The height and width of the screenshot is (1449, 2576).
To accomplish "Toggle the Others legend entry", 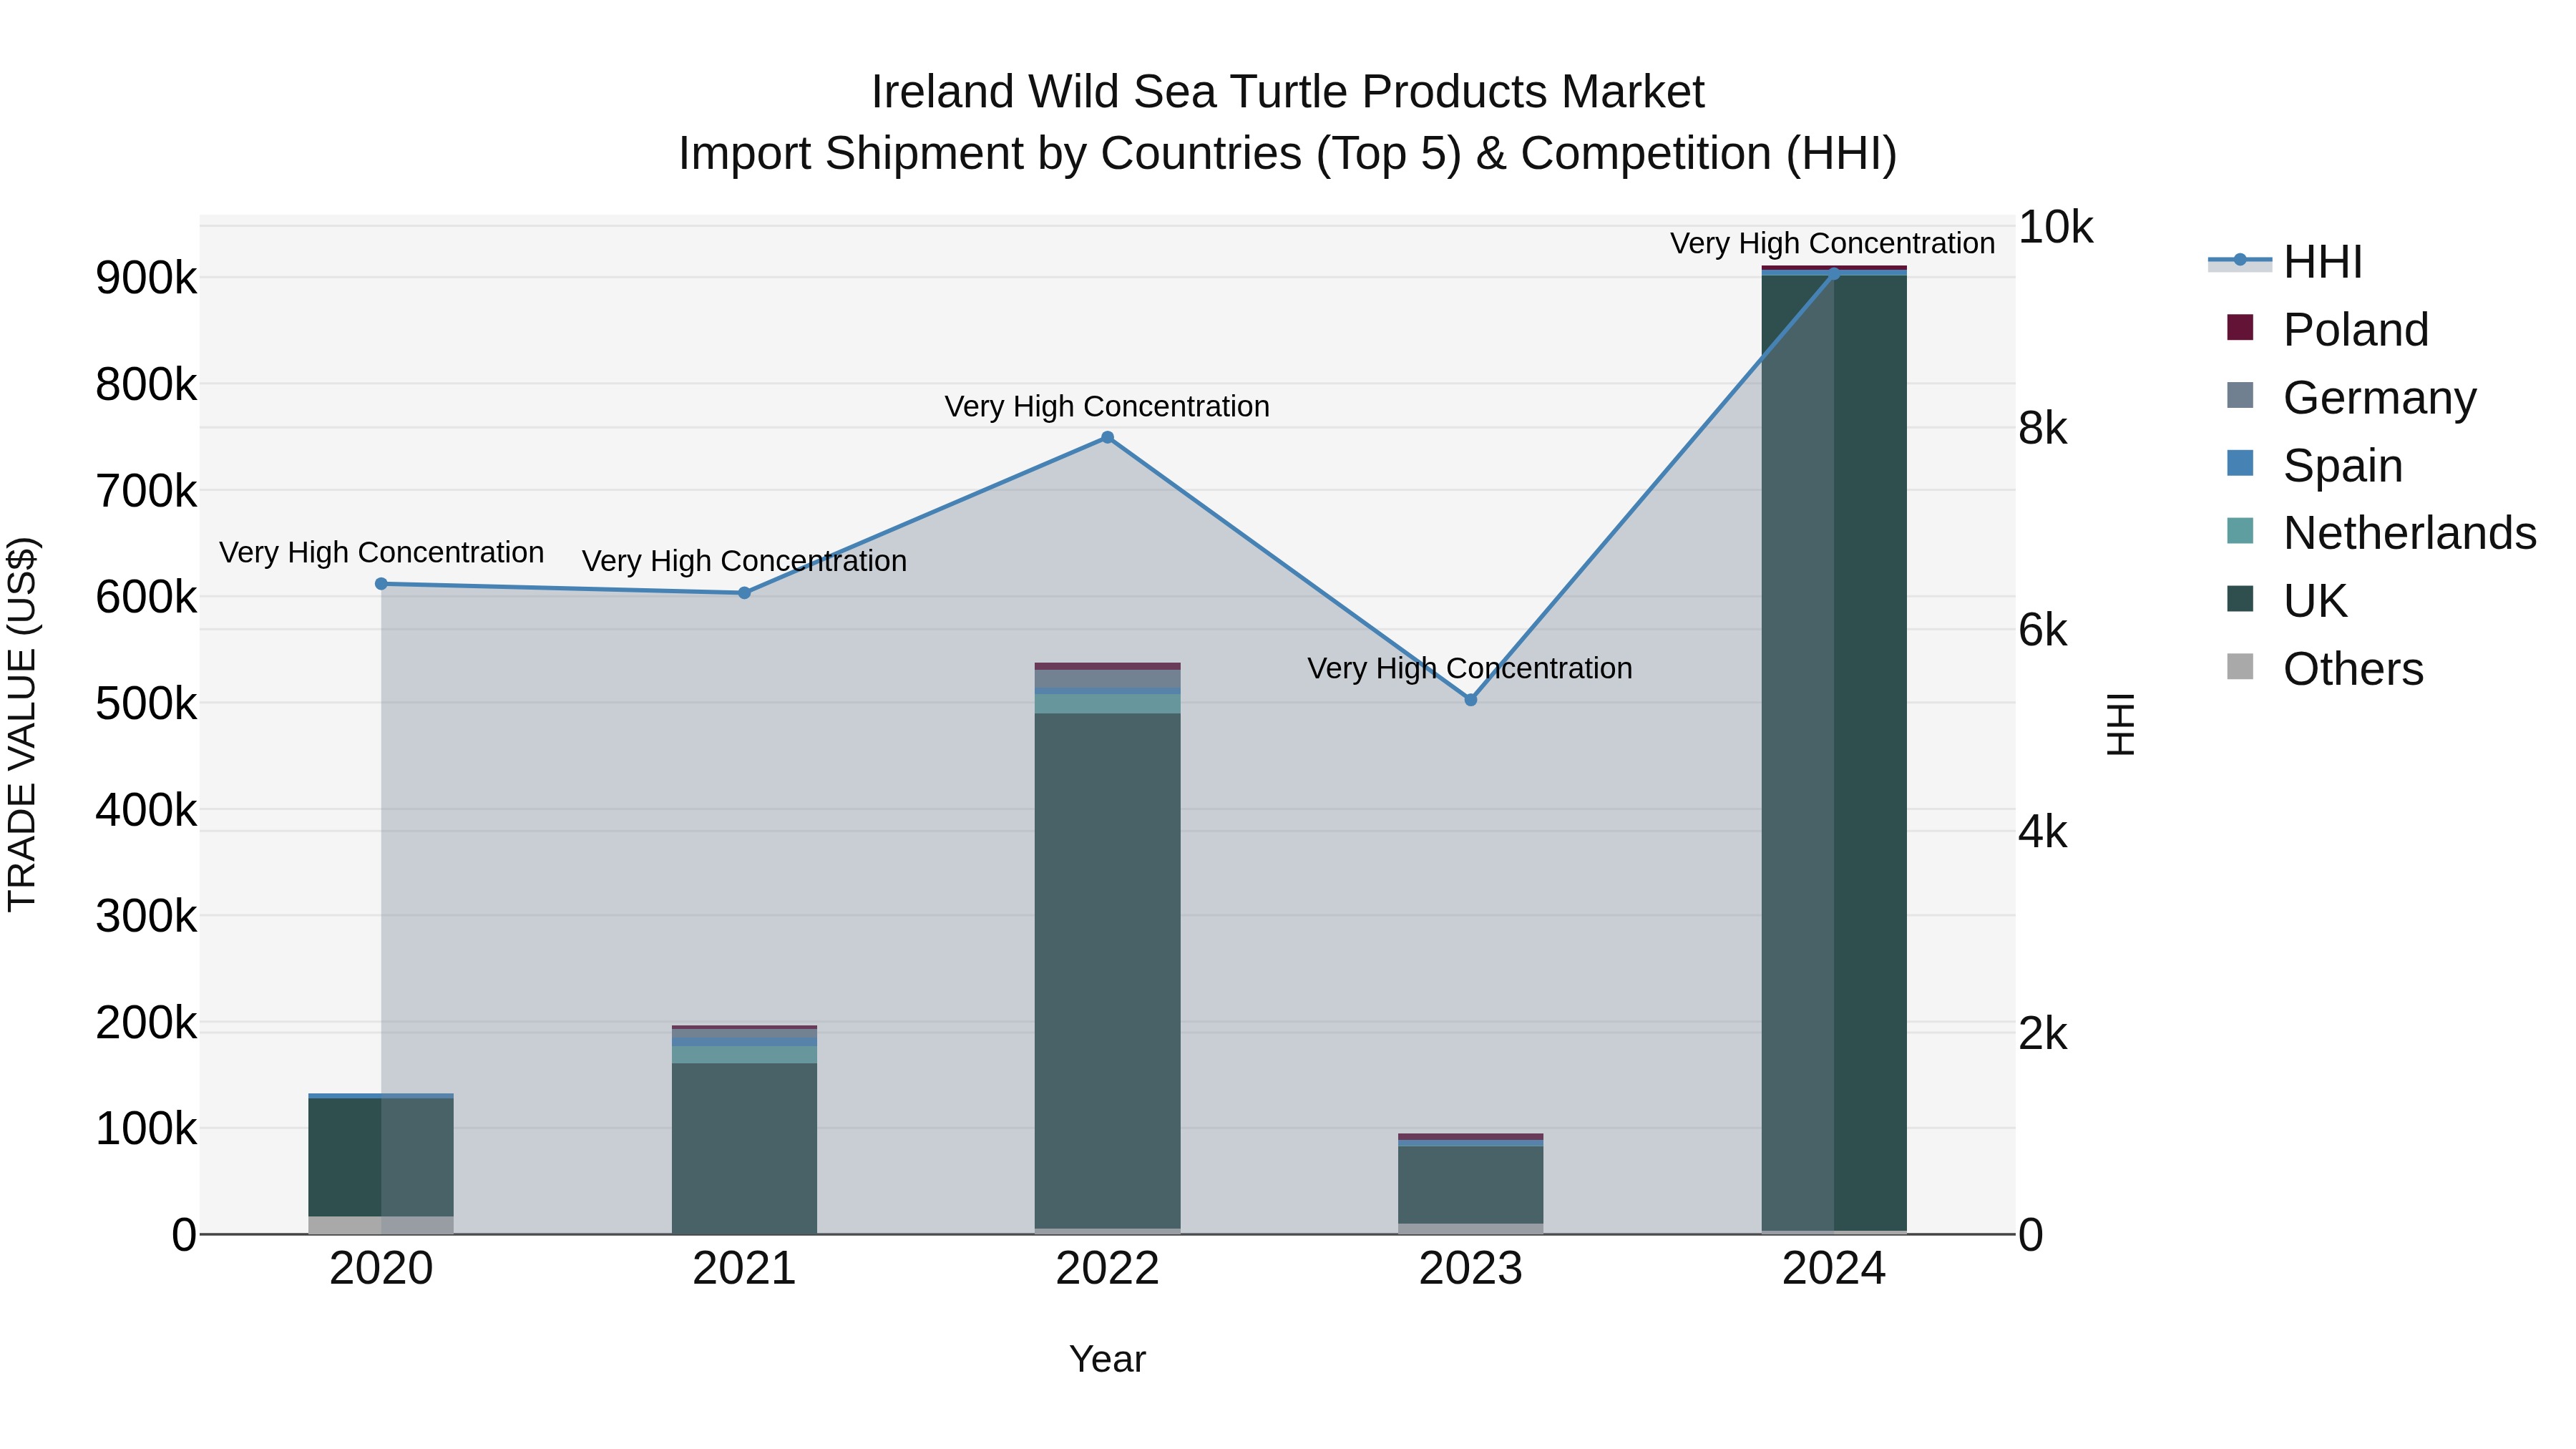I will click(x=2325, y=669).
